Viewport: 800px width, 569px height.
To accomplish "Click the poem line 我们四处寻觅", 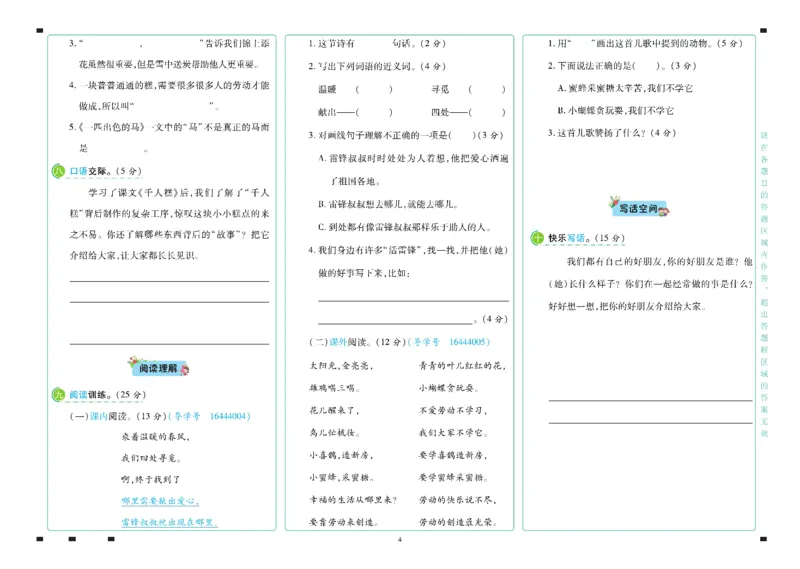I will coord(151,458).
